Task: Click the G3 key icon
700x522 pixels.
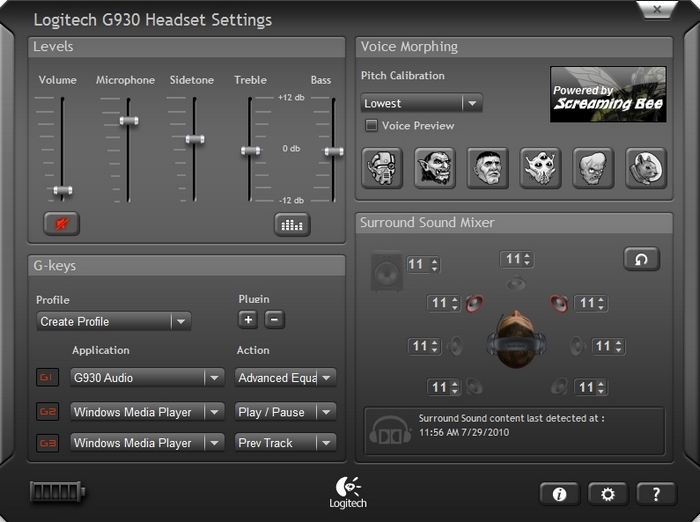Action: [x=47, y=443]
